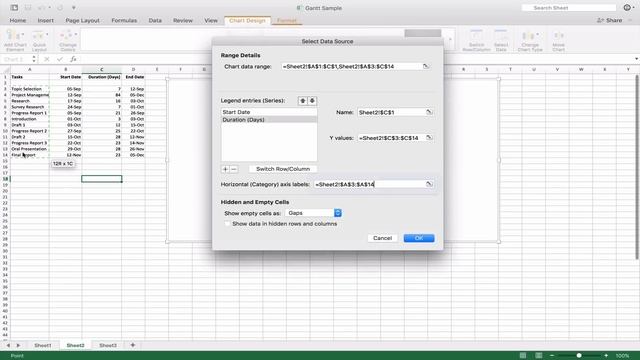Enable Show data in hidden rows and columns

pyautogui.click(x=227, y=224)
